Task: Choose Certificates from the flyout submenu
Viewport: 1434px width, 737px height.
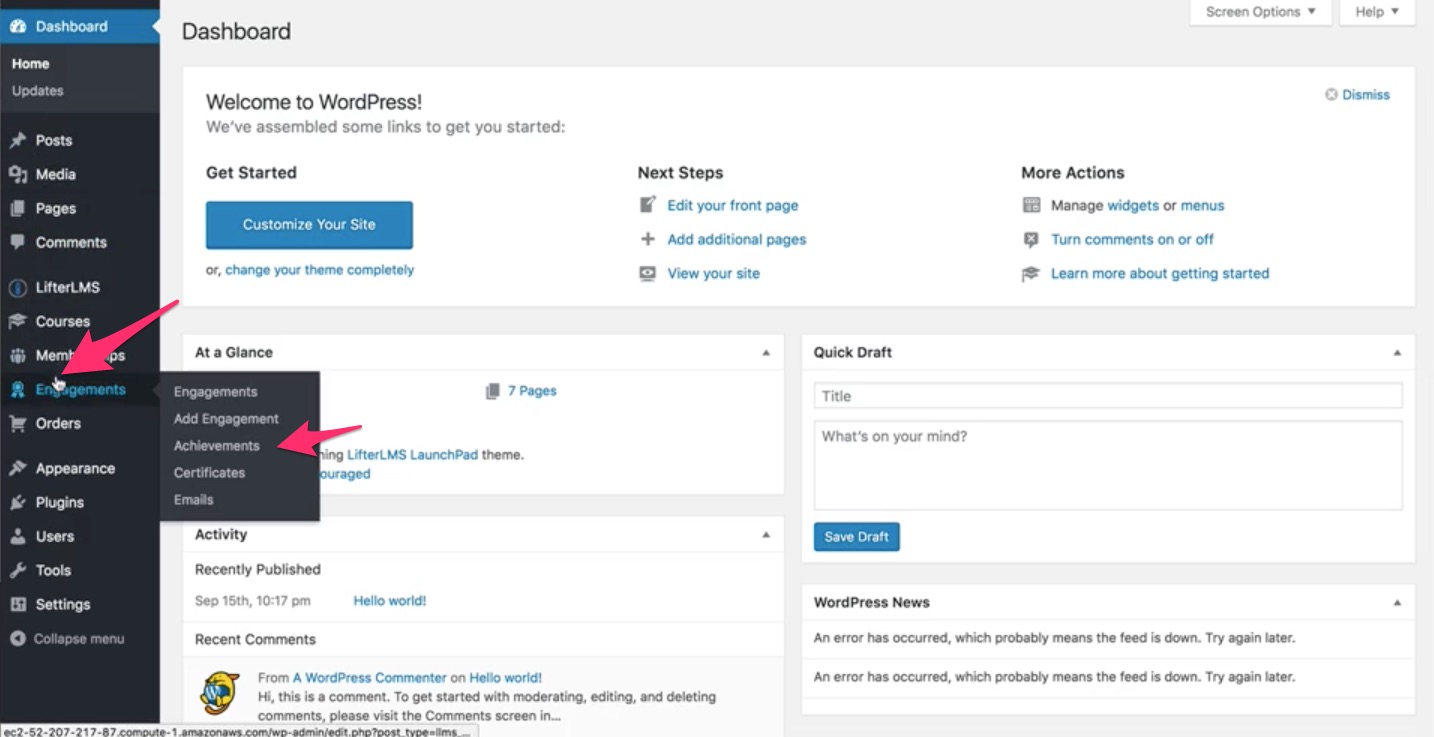Action: point(209,473)
